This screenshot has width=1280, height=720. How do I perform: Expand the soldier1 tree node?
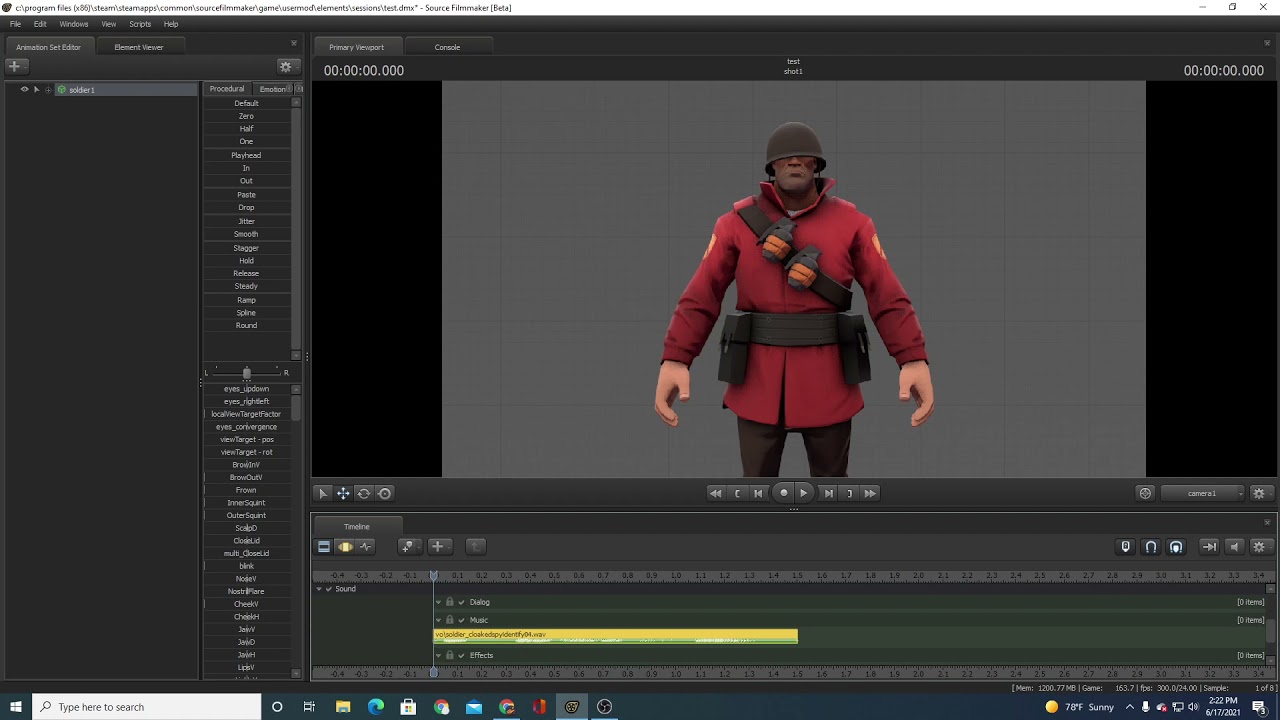pos(48,90)
